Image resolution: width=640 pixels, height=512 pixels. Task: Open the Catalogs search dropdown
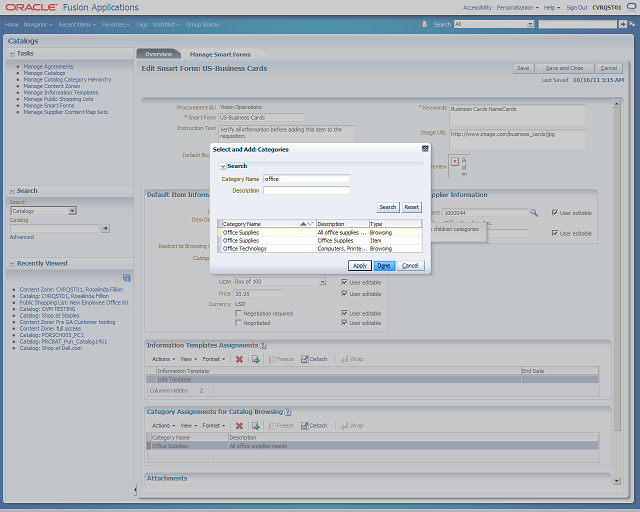coord(72,211)
